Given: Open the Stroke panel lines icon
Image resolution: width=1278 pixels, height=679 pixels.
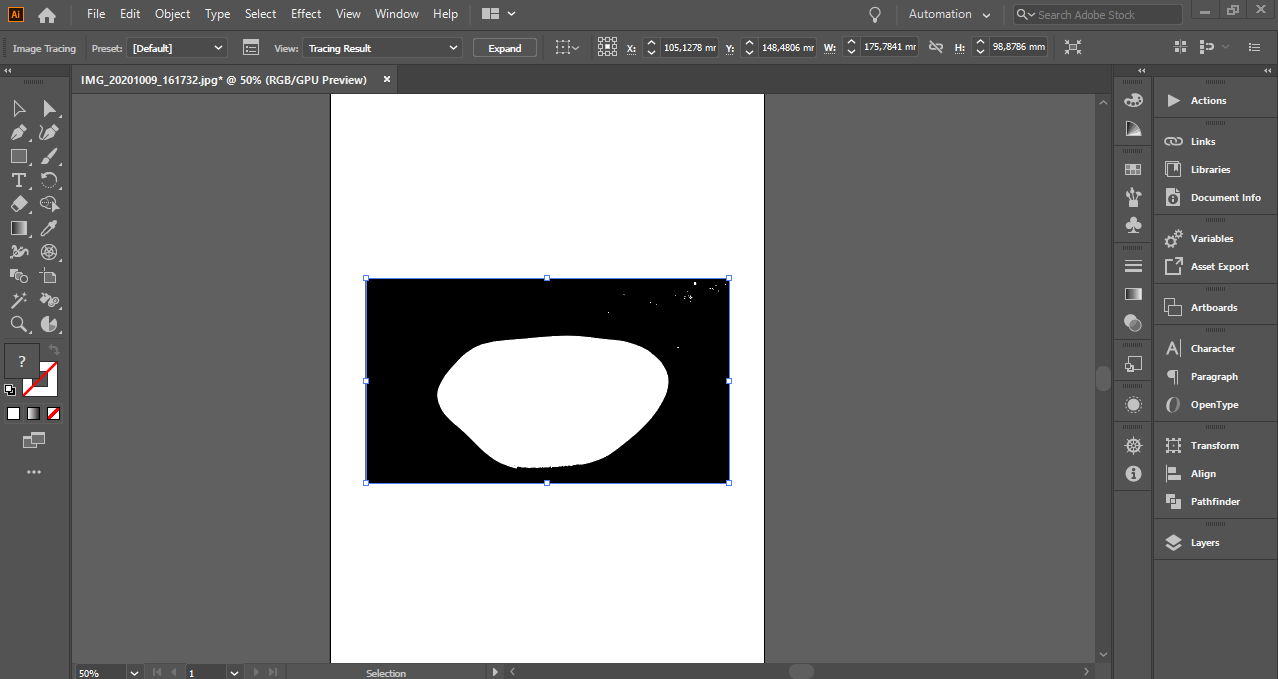Looking at the screenshot, I should (1133, 266).
